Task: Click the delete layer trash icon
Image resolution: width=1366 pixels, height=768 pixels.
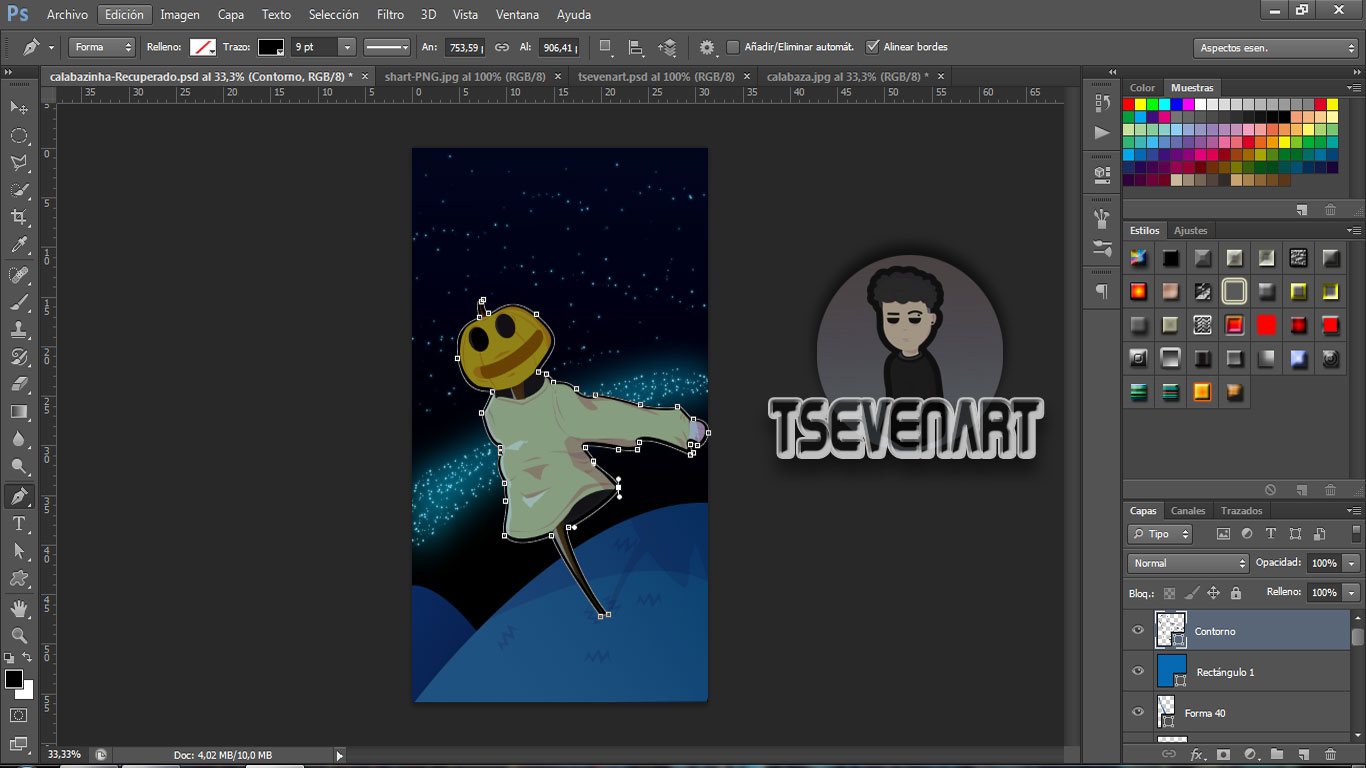Action: [1330, 754]
